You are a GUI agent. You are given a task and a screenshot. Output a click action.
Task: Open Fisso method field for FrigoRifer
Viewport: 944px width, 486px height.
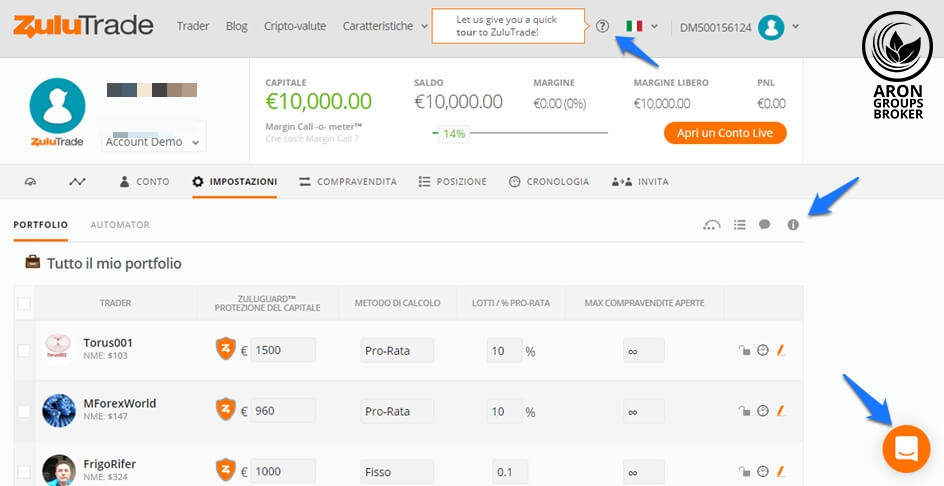(397, 472)
